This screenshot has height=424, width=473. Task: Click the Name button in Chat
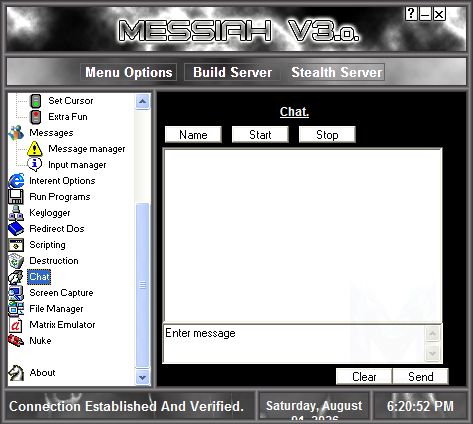click(193, 135)
